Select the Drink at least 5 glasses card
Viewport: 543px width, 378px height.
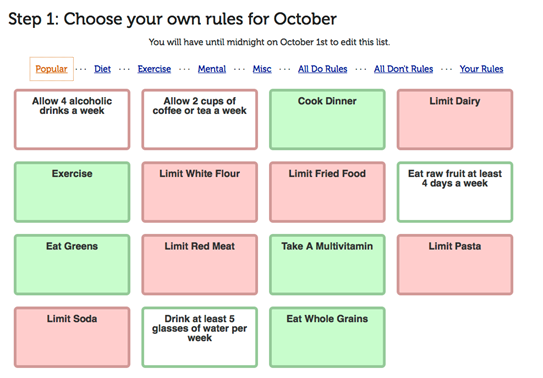tap(199, 337)
